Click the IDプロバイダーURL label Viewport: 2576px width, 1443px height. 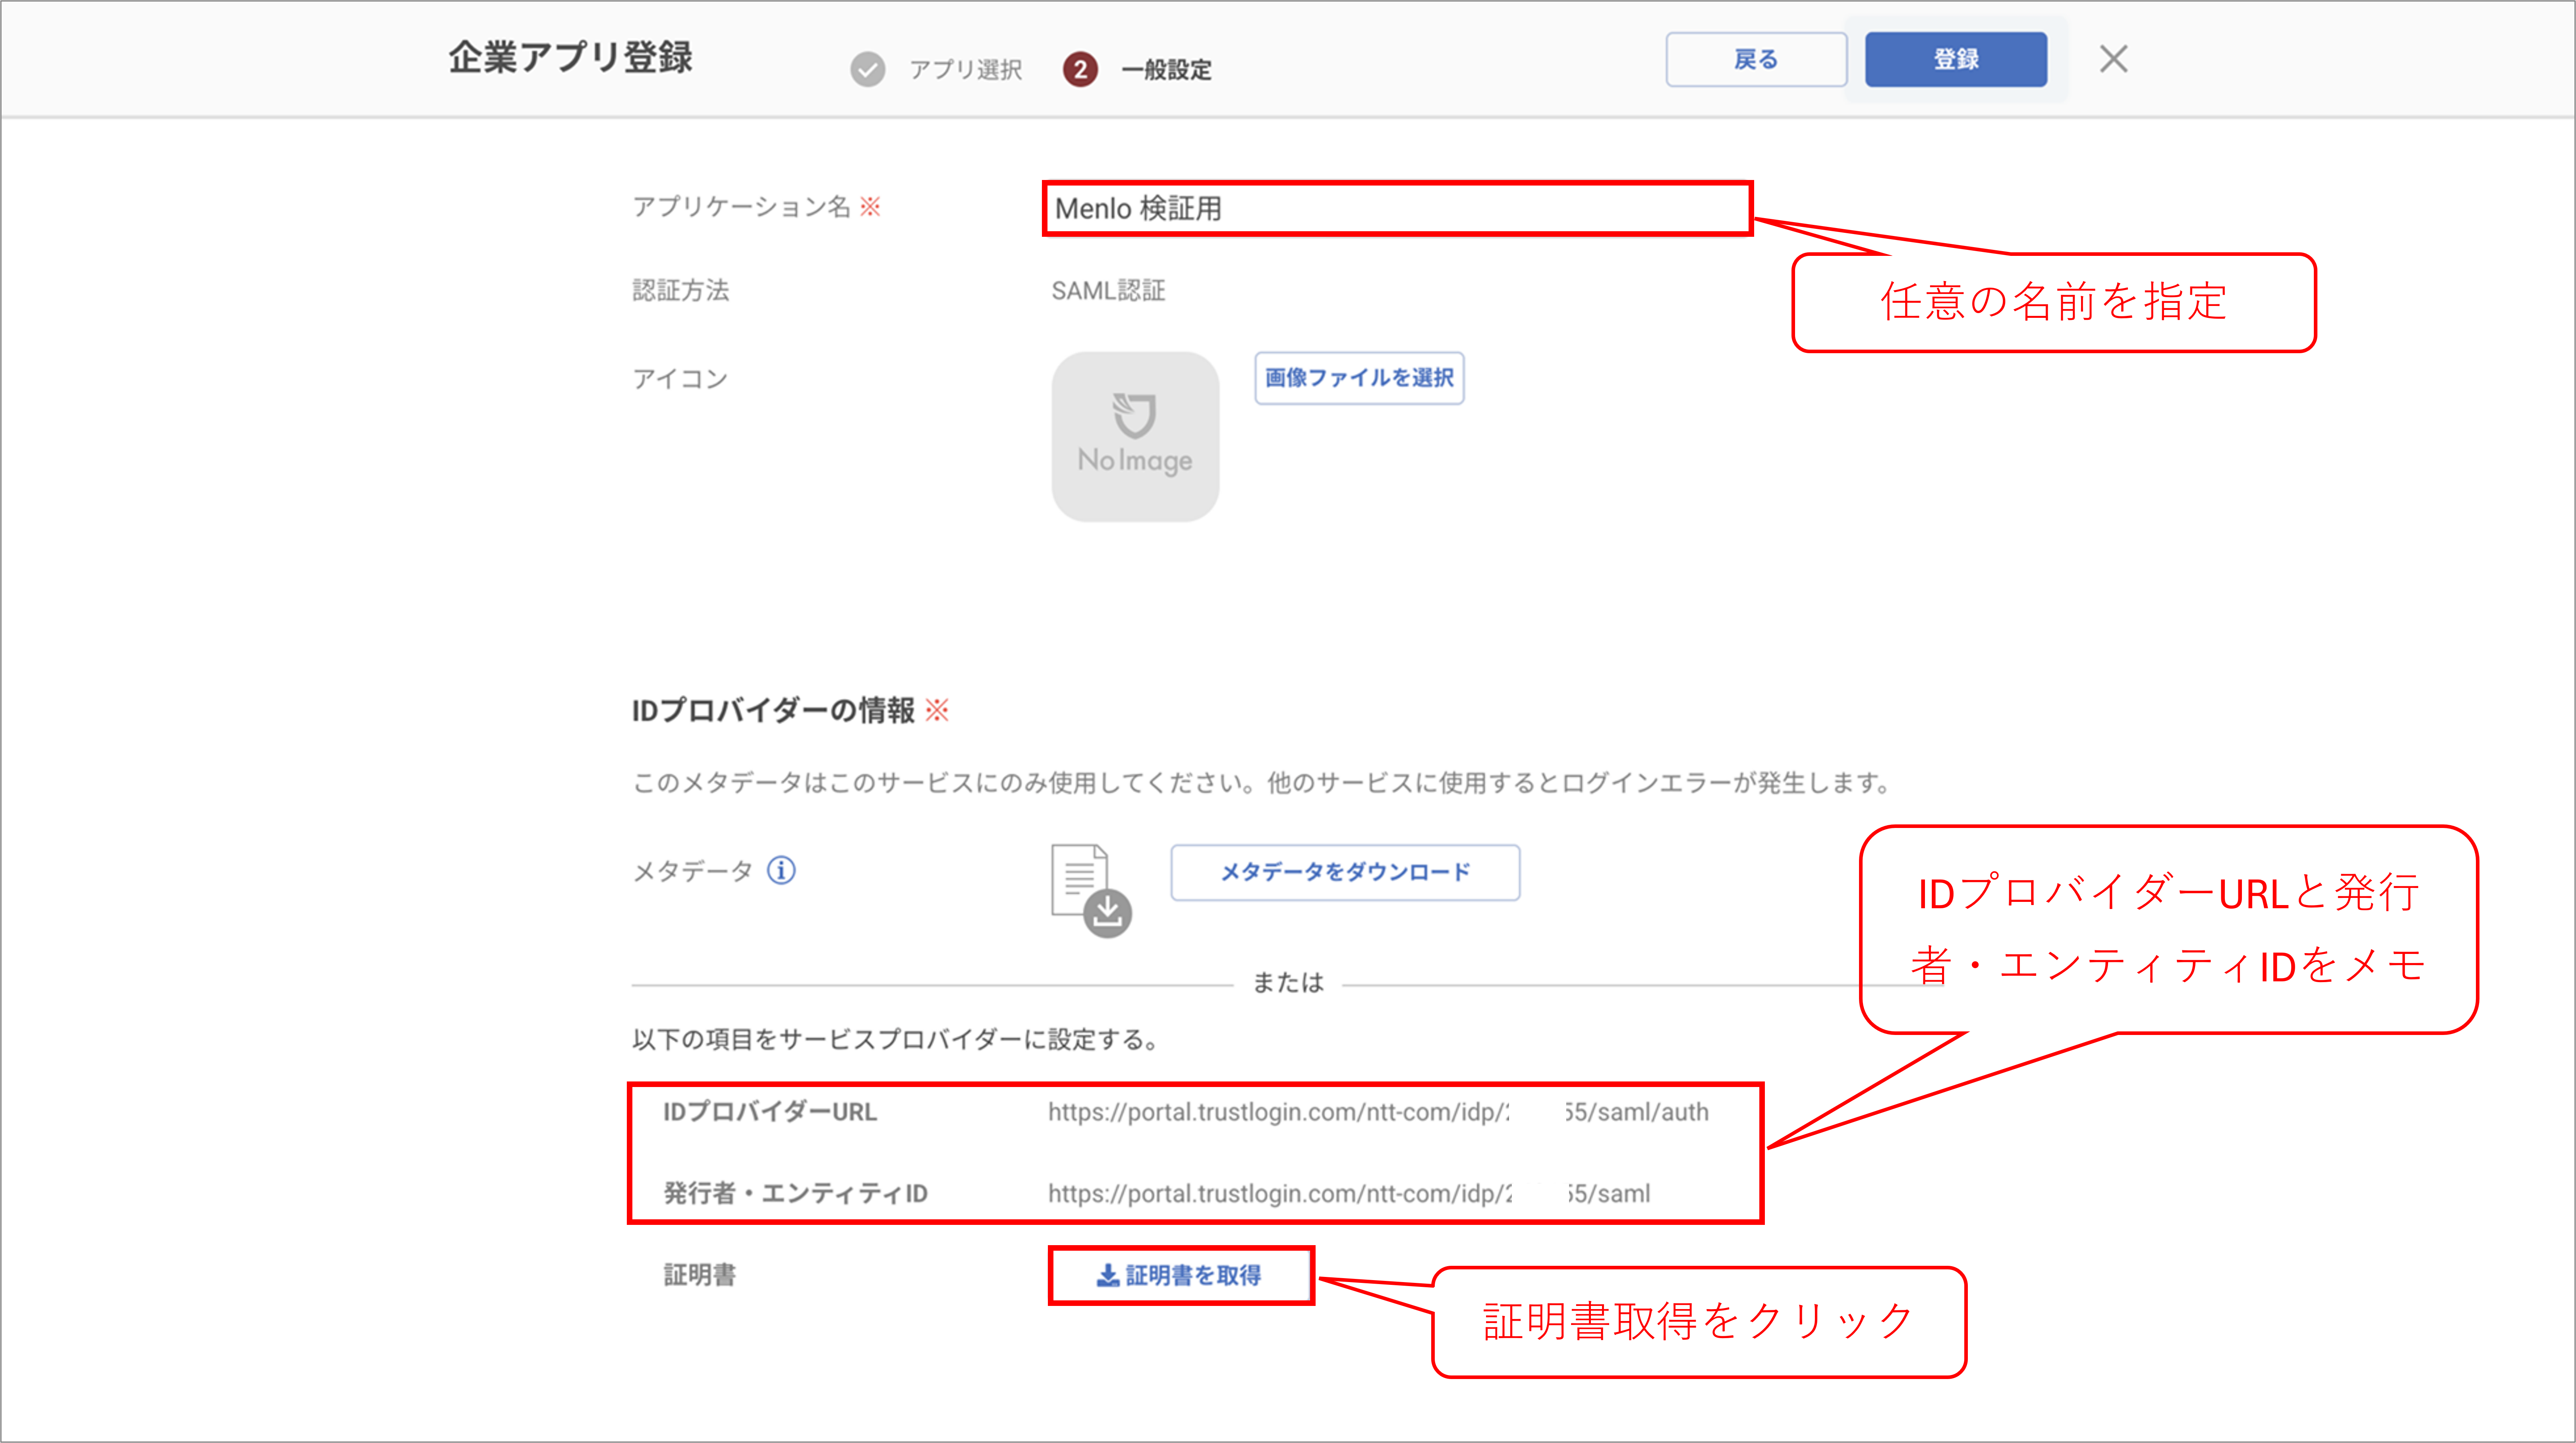pyautogui.click(x=770, y=1112)
